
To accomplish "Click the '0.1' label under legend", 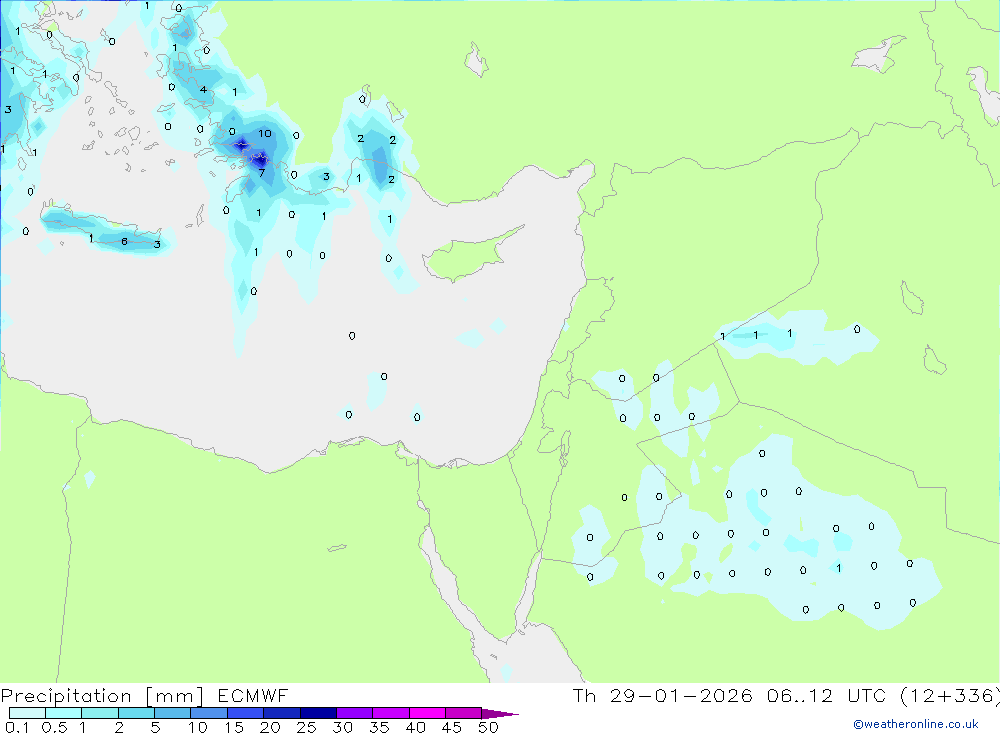I will click(17, 727).
